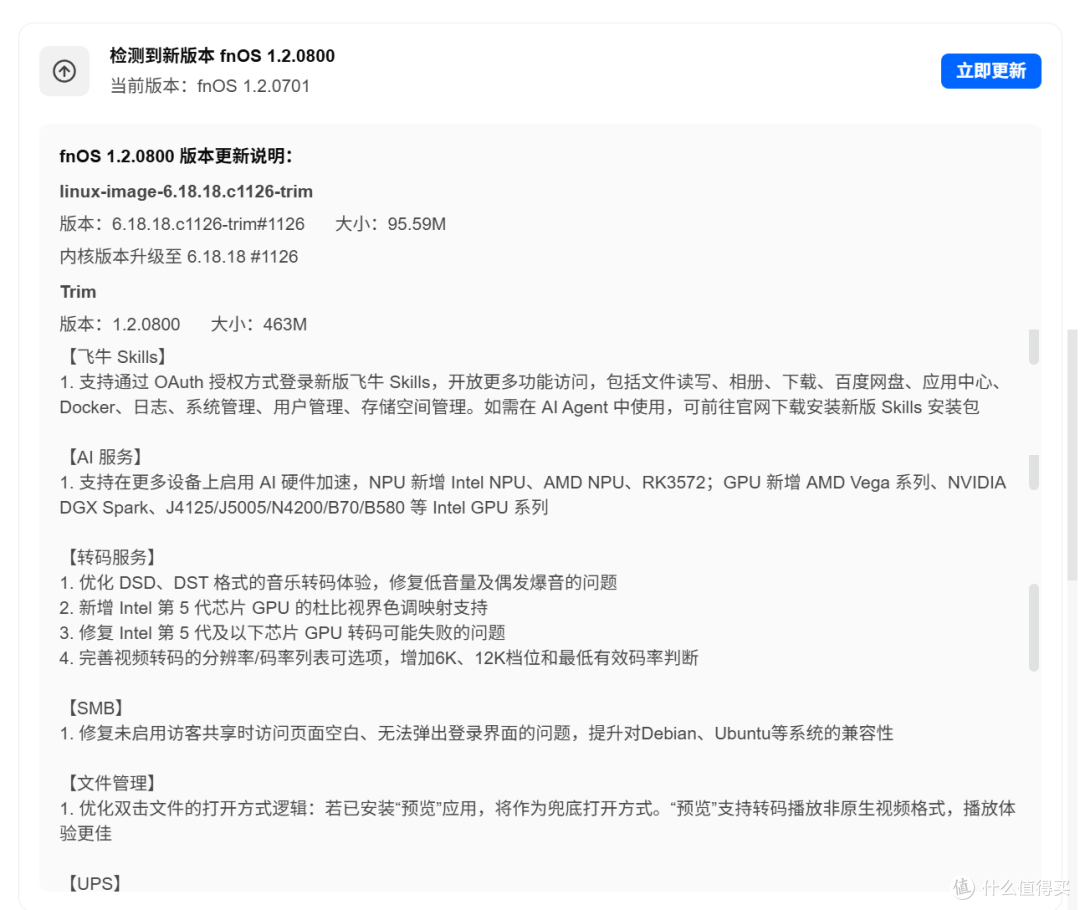Select heading 检测到新版本 fnOS 1.2.0800
1080x910 pixels.
coord(222,56)
